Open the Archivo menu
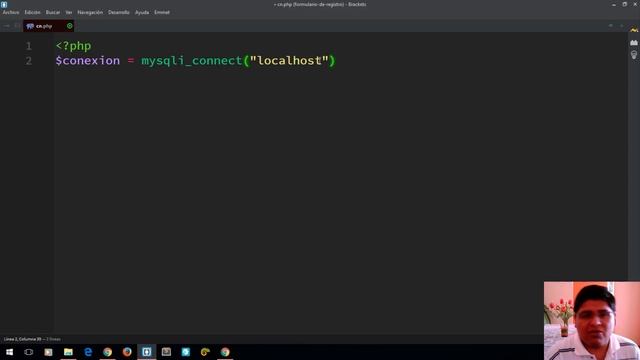 [x=11, y=12]
